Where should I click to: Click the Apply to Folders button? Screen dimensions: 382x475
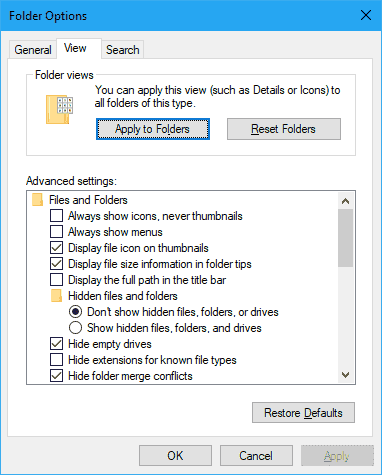coord(153,129)
